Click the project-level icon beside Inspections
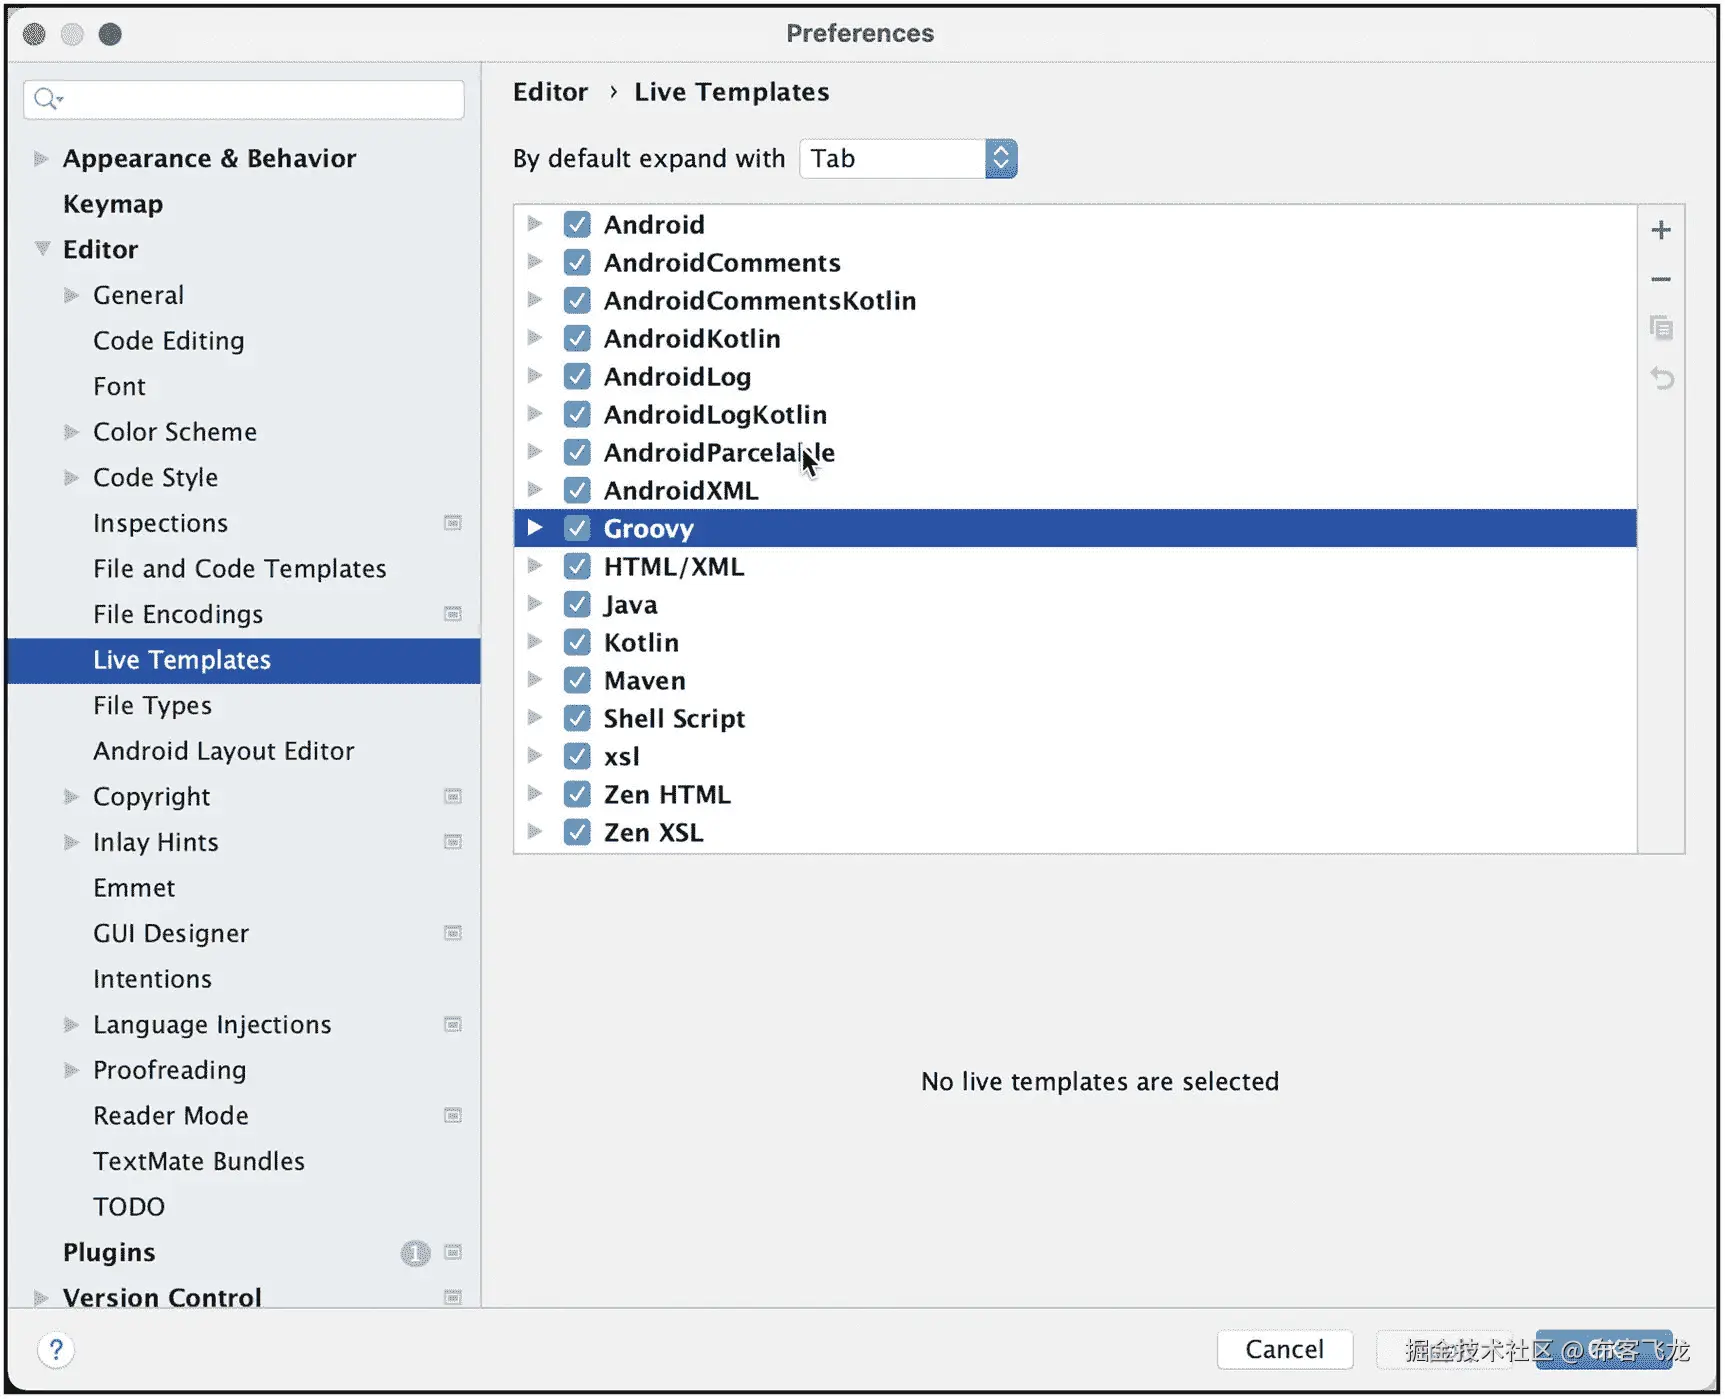1725x1399 pixels. [x=453, y=523]
